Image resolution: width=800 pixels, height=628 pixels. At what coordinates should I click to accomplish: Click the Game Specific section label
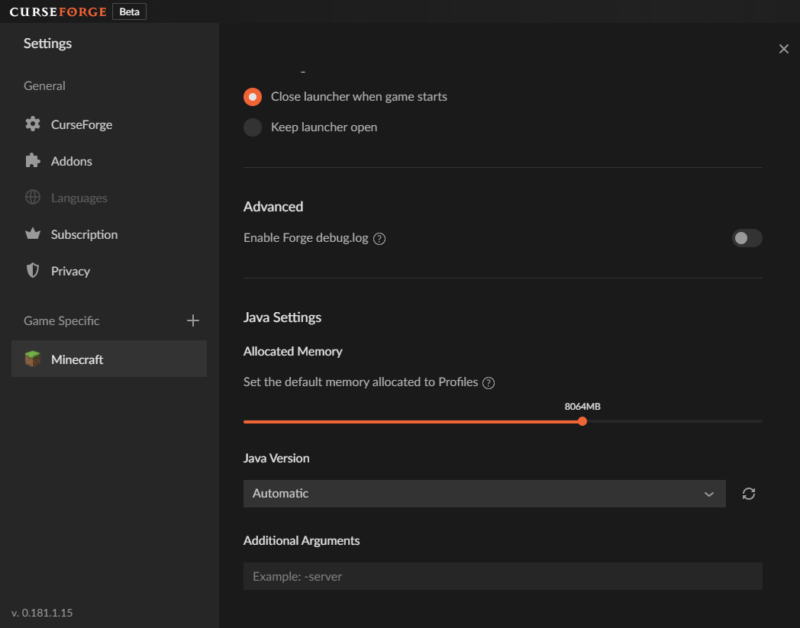(61, 321)
